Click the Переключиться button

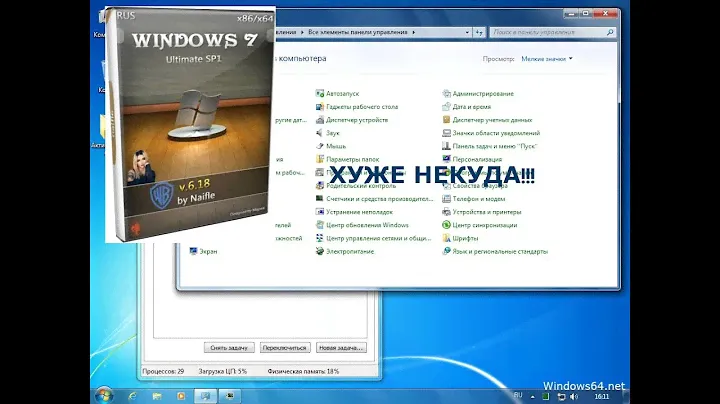[284, 347]
